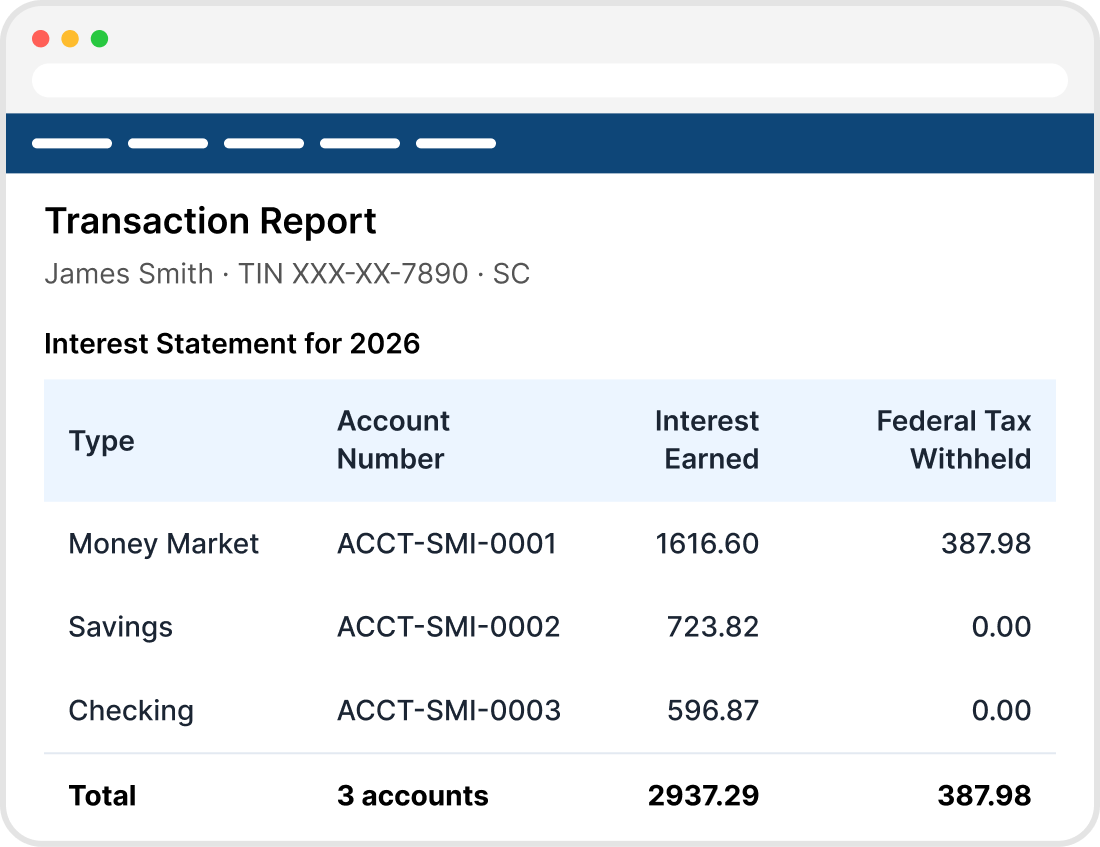Click 0.00 tax withheld in Checking row
The width and height of the screenshot is (1100, 847).
click(1002, 711)
